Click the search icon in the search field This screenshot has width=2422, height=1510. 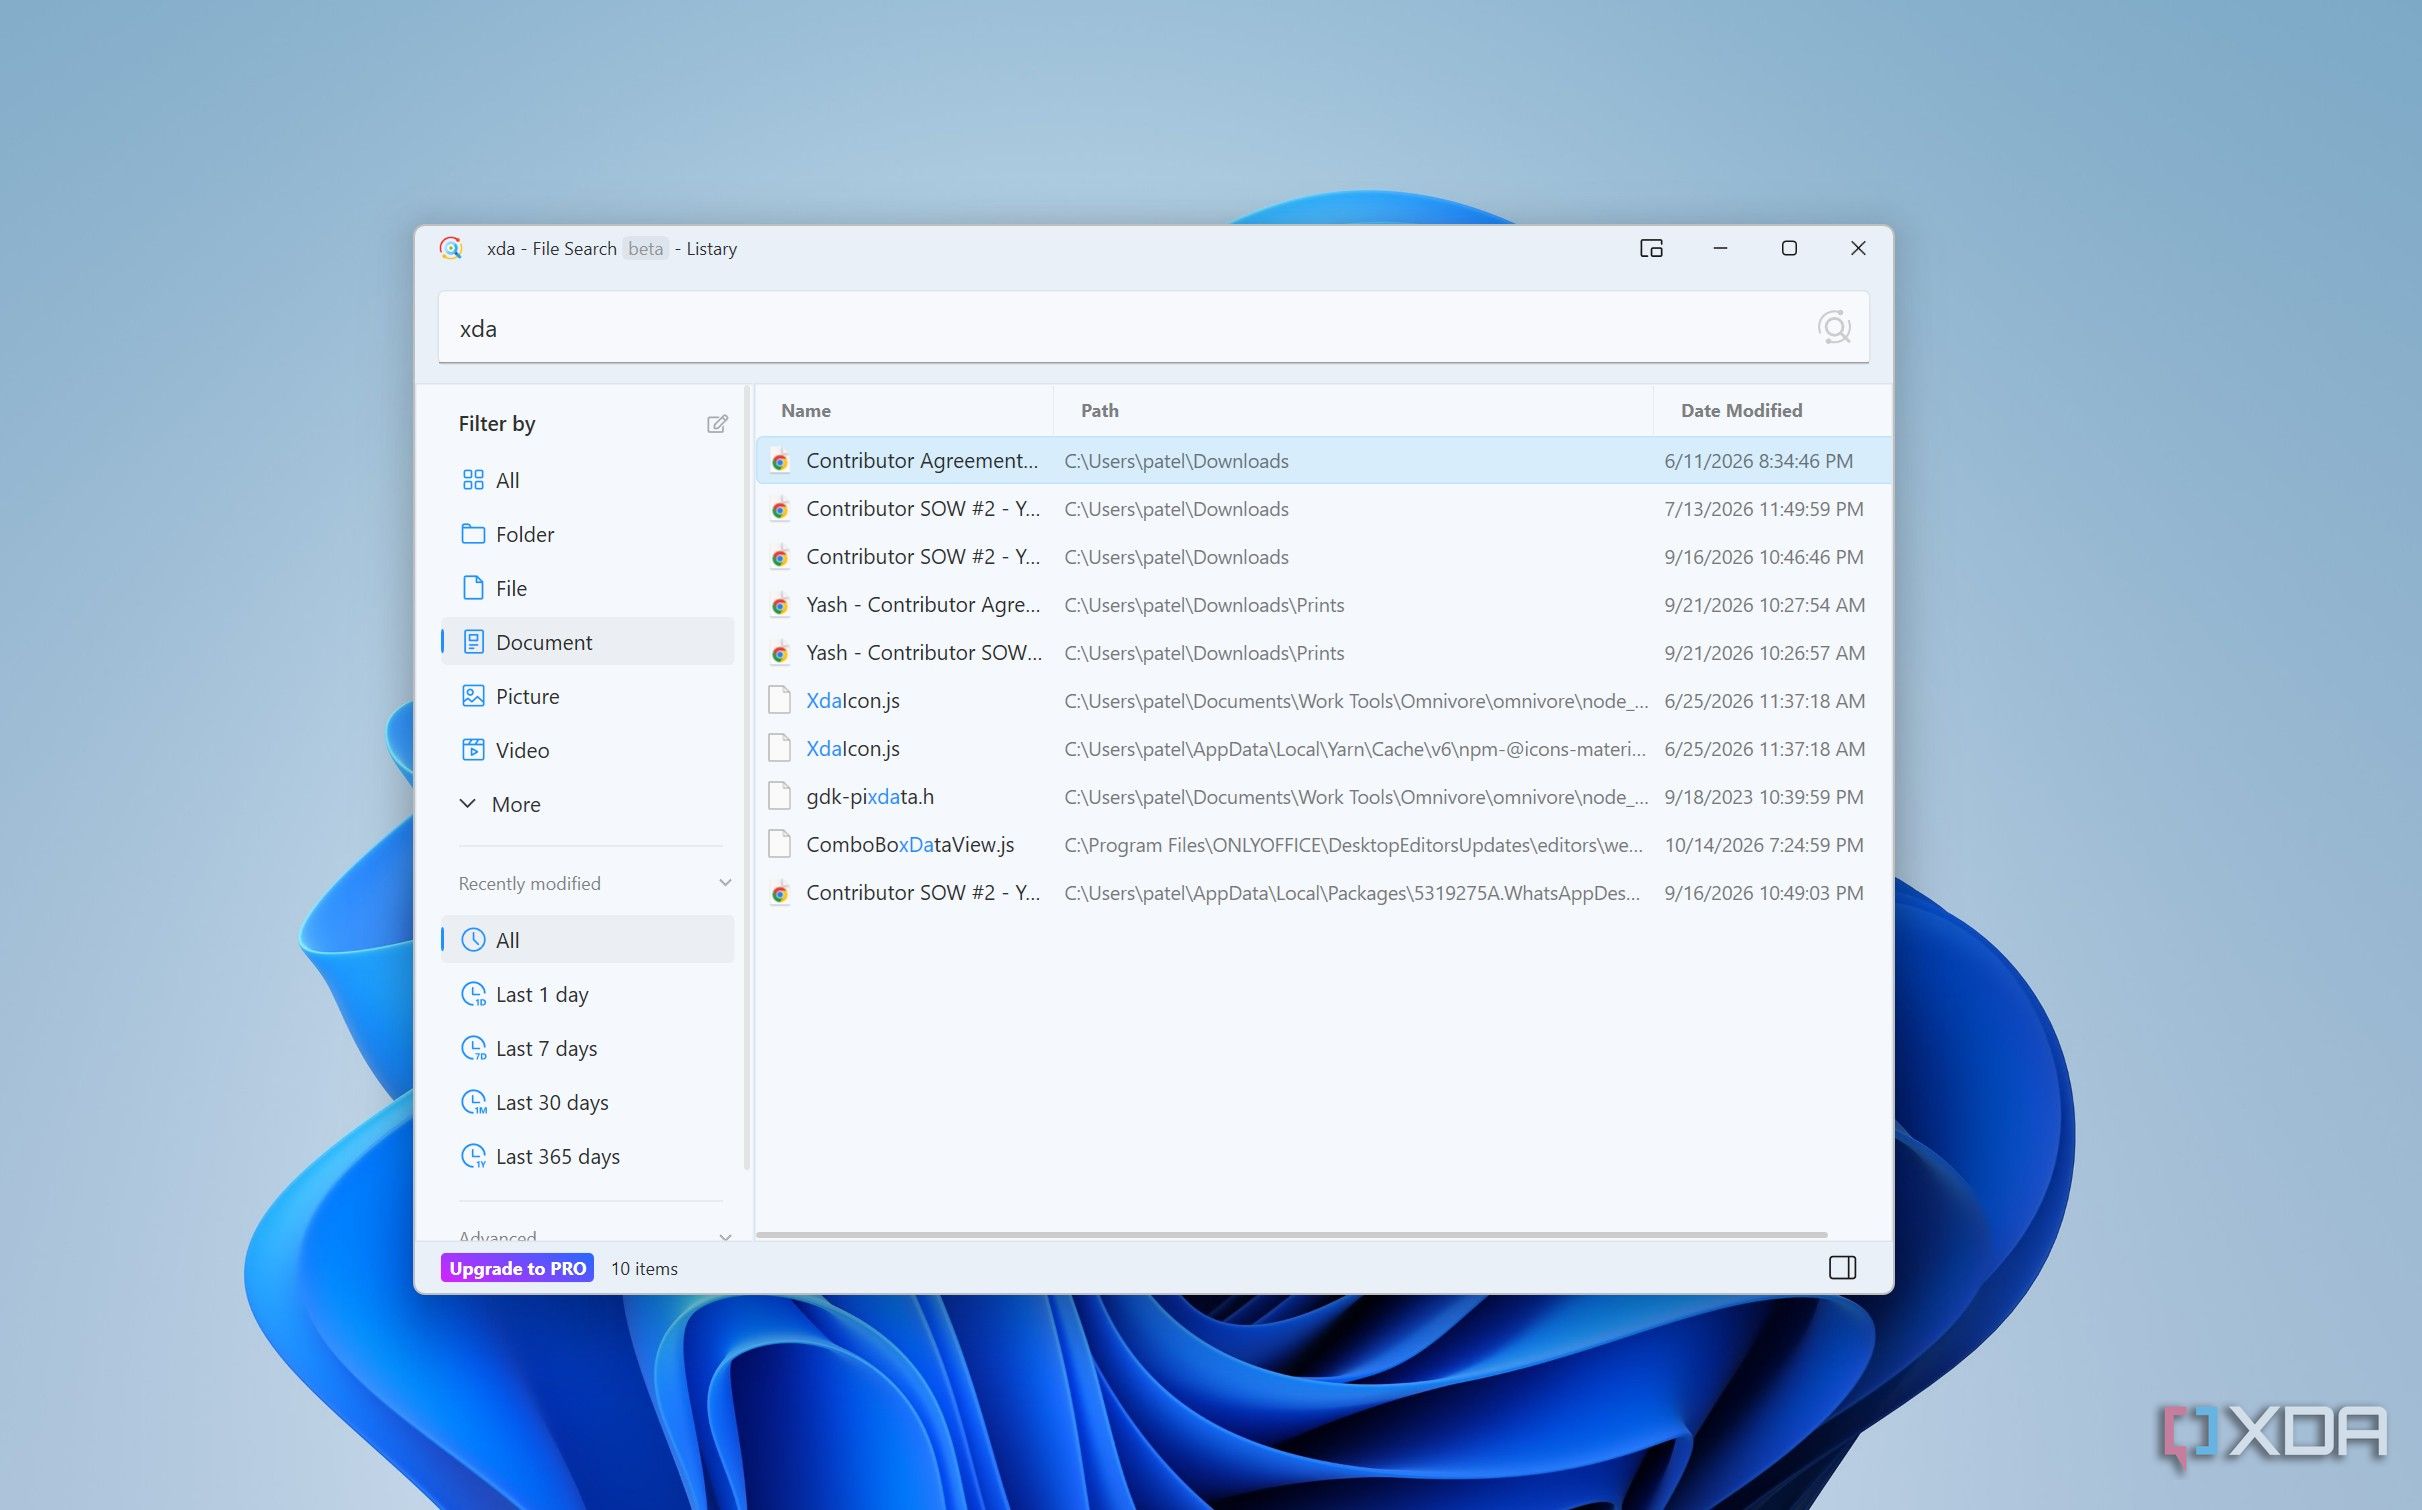[1833, 328]
